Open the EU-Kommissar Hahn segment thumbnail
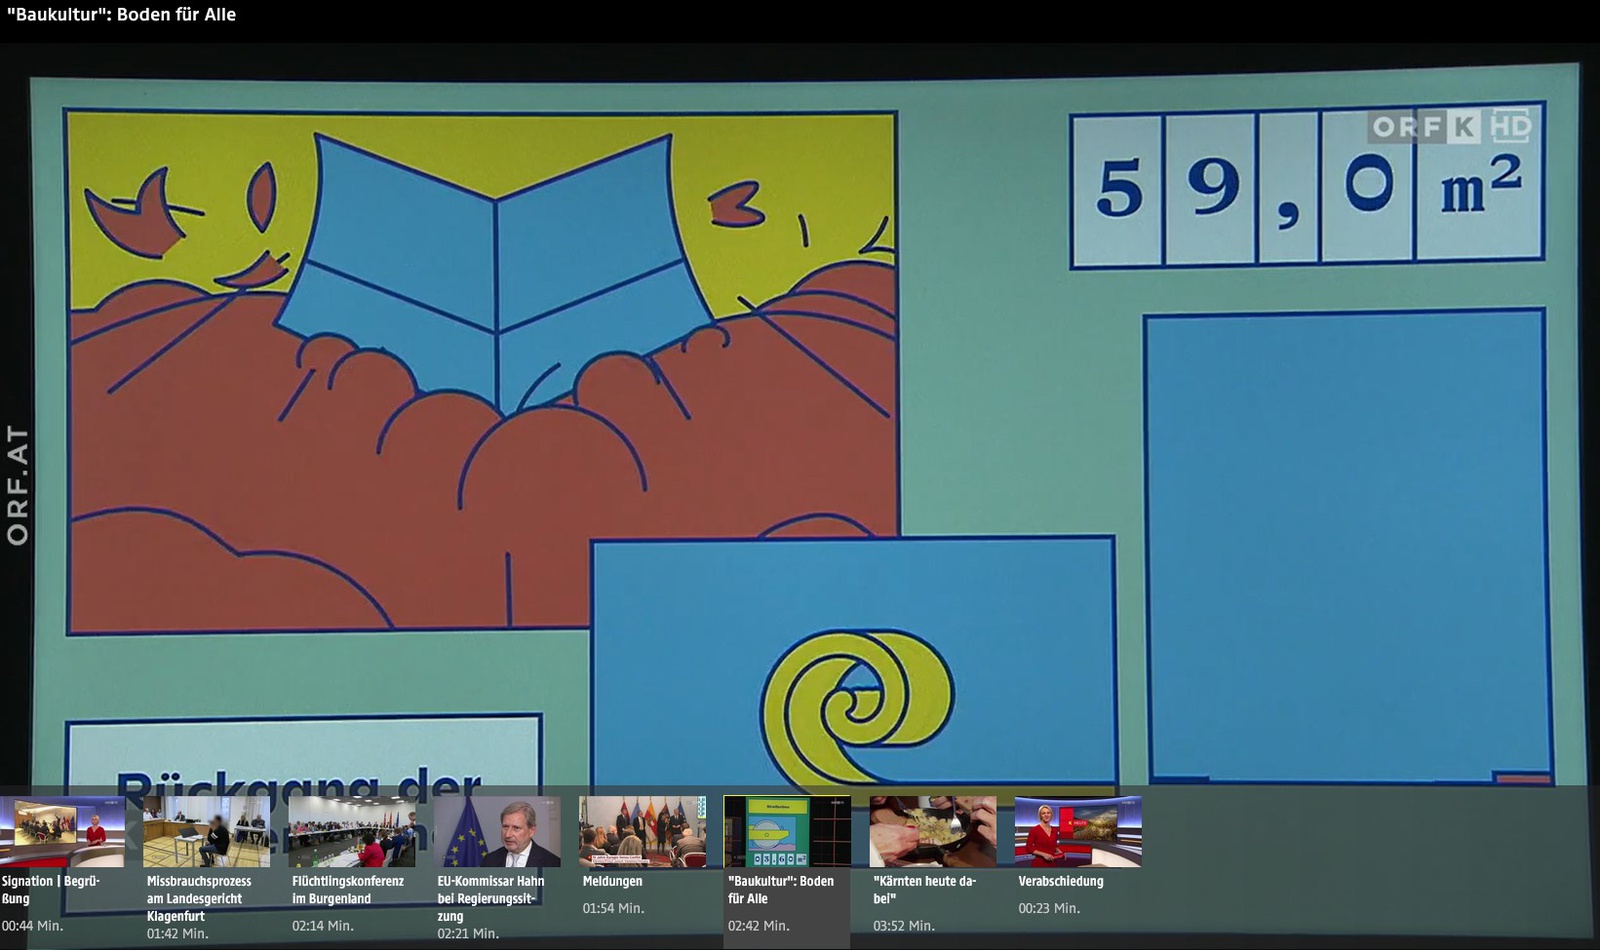This screenshot has width=1600, height=950. 497,831
